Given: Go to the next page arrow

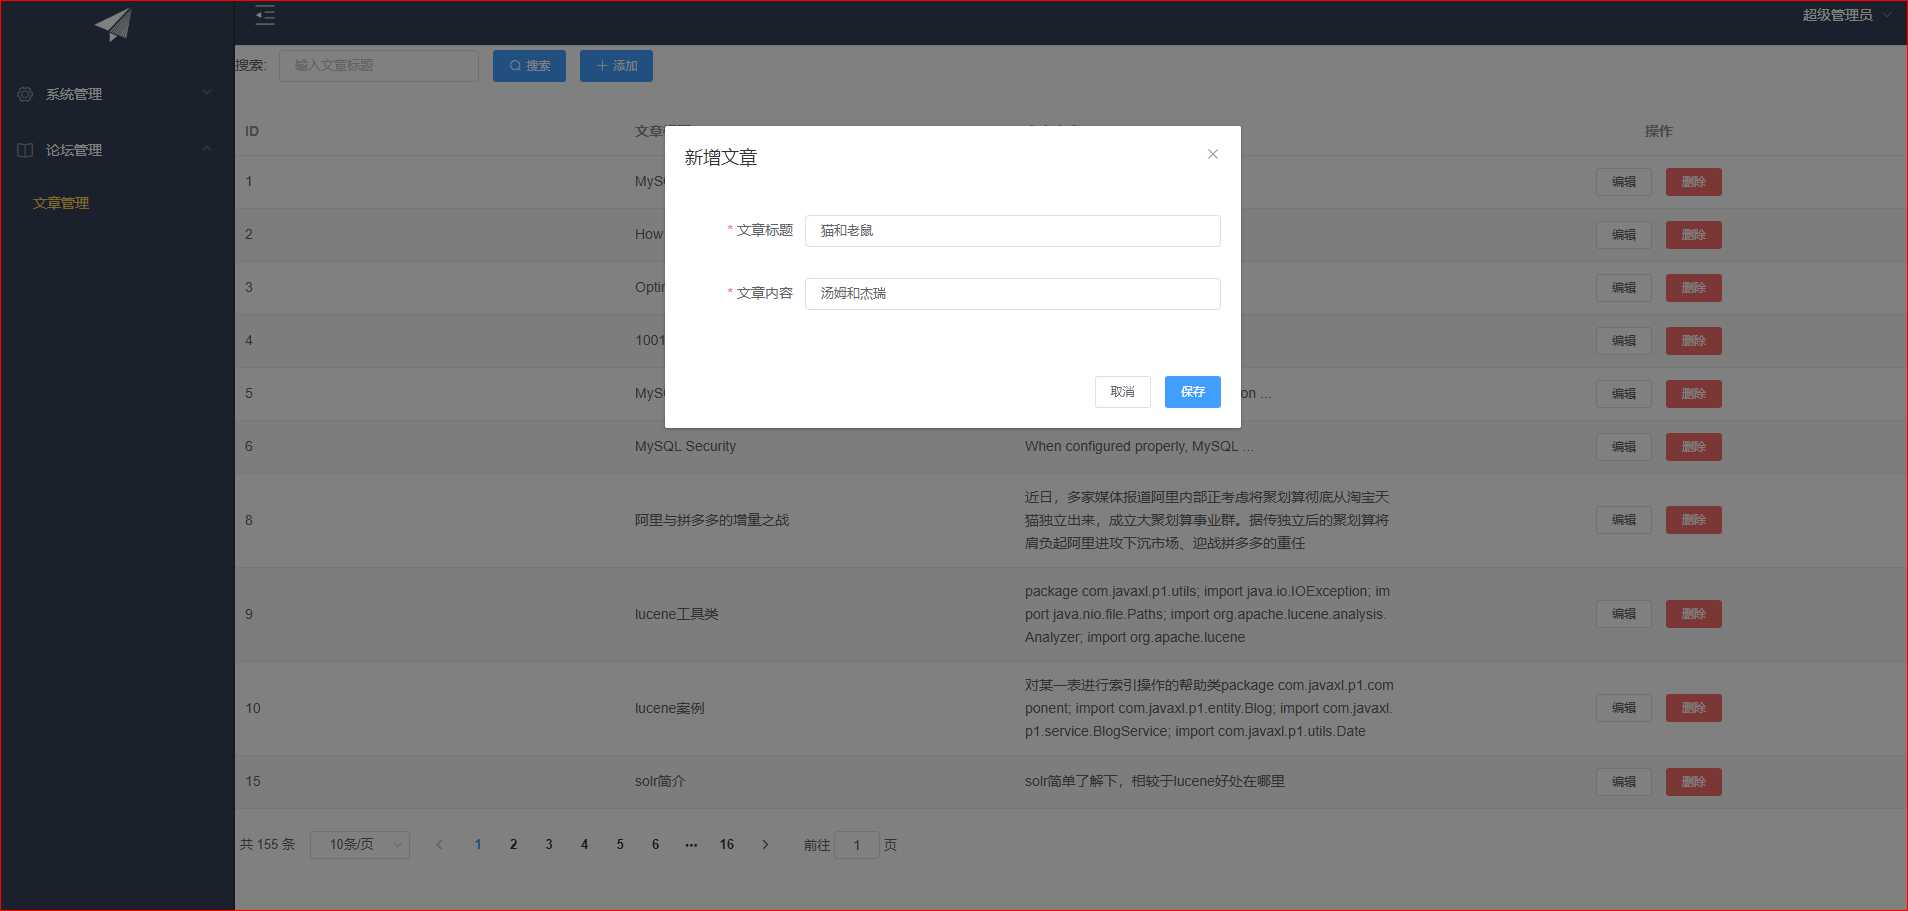Looking at the screenshot, I should point(765,845).
